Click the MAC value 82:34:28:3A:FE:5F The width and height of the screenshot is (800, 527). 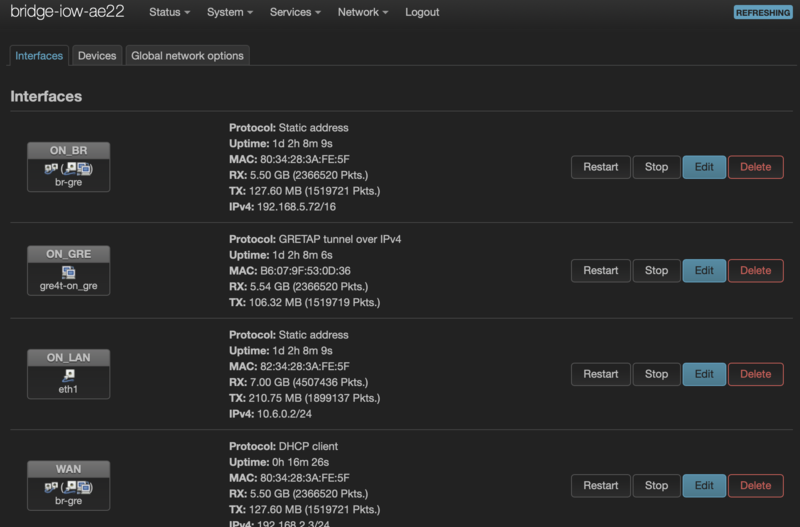click(x=305, y=366)
